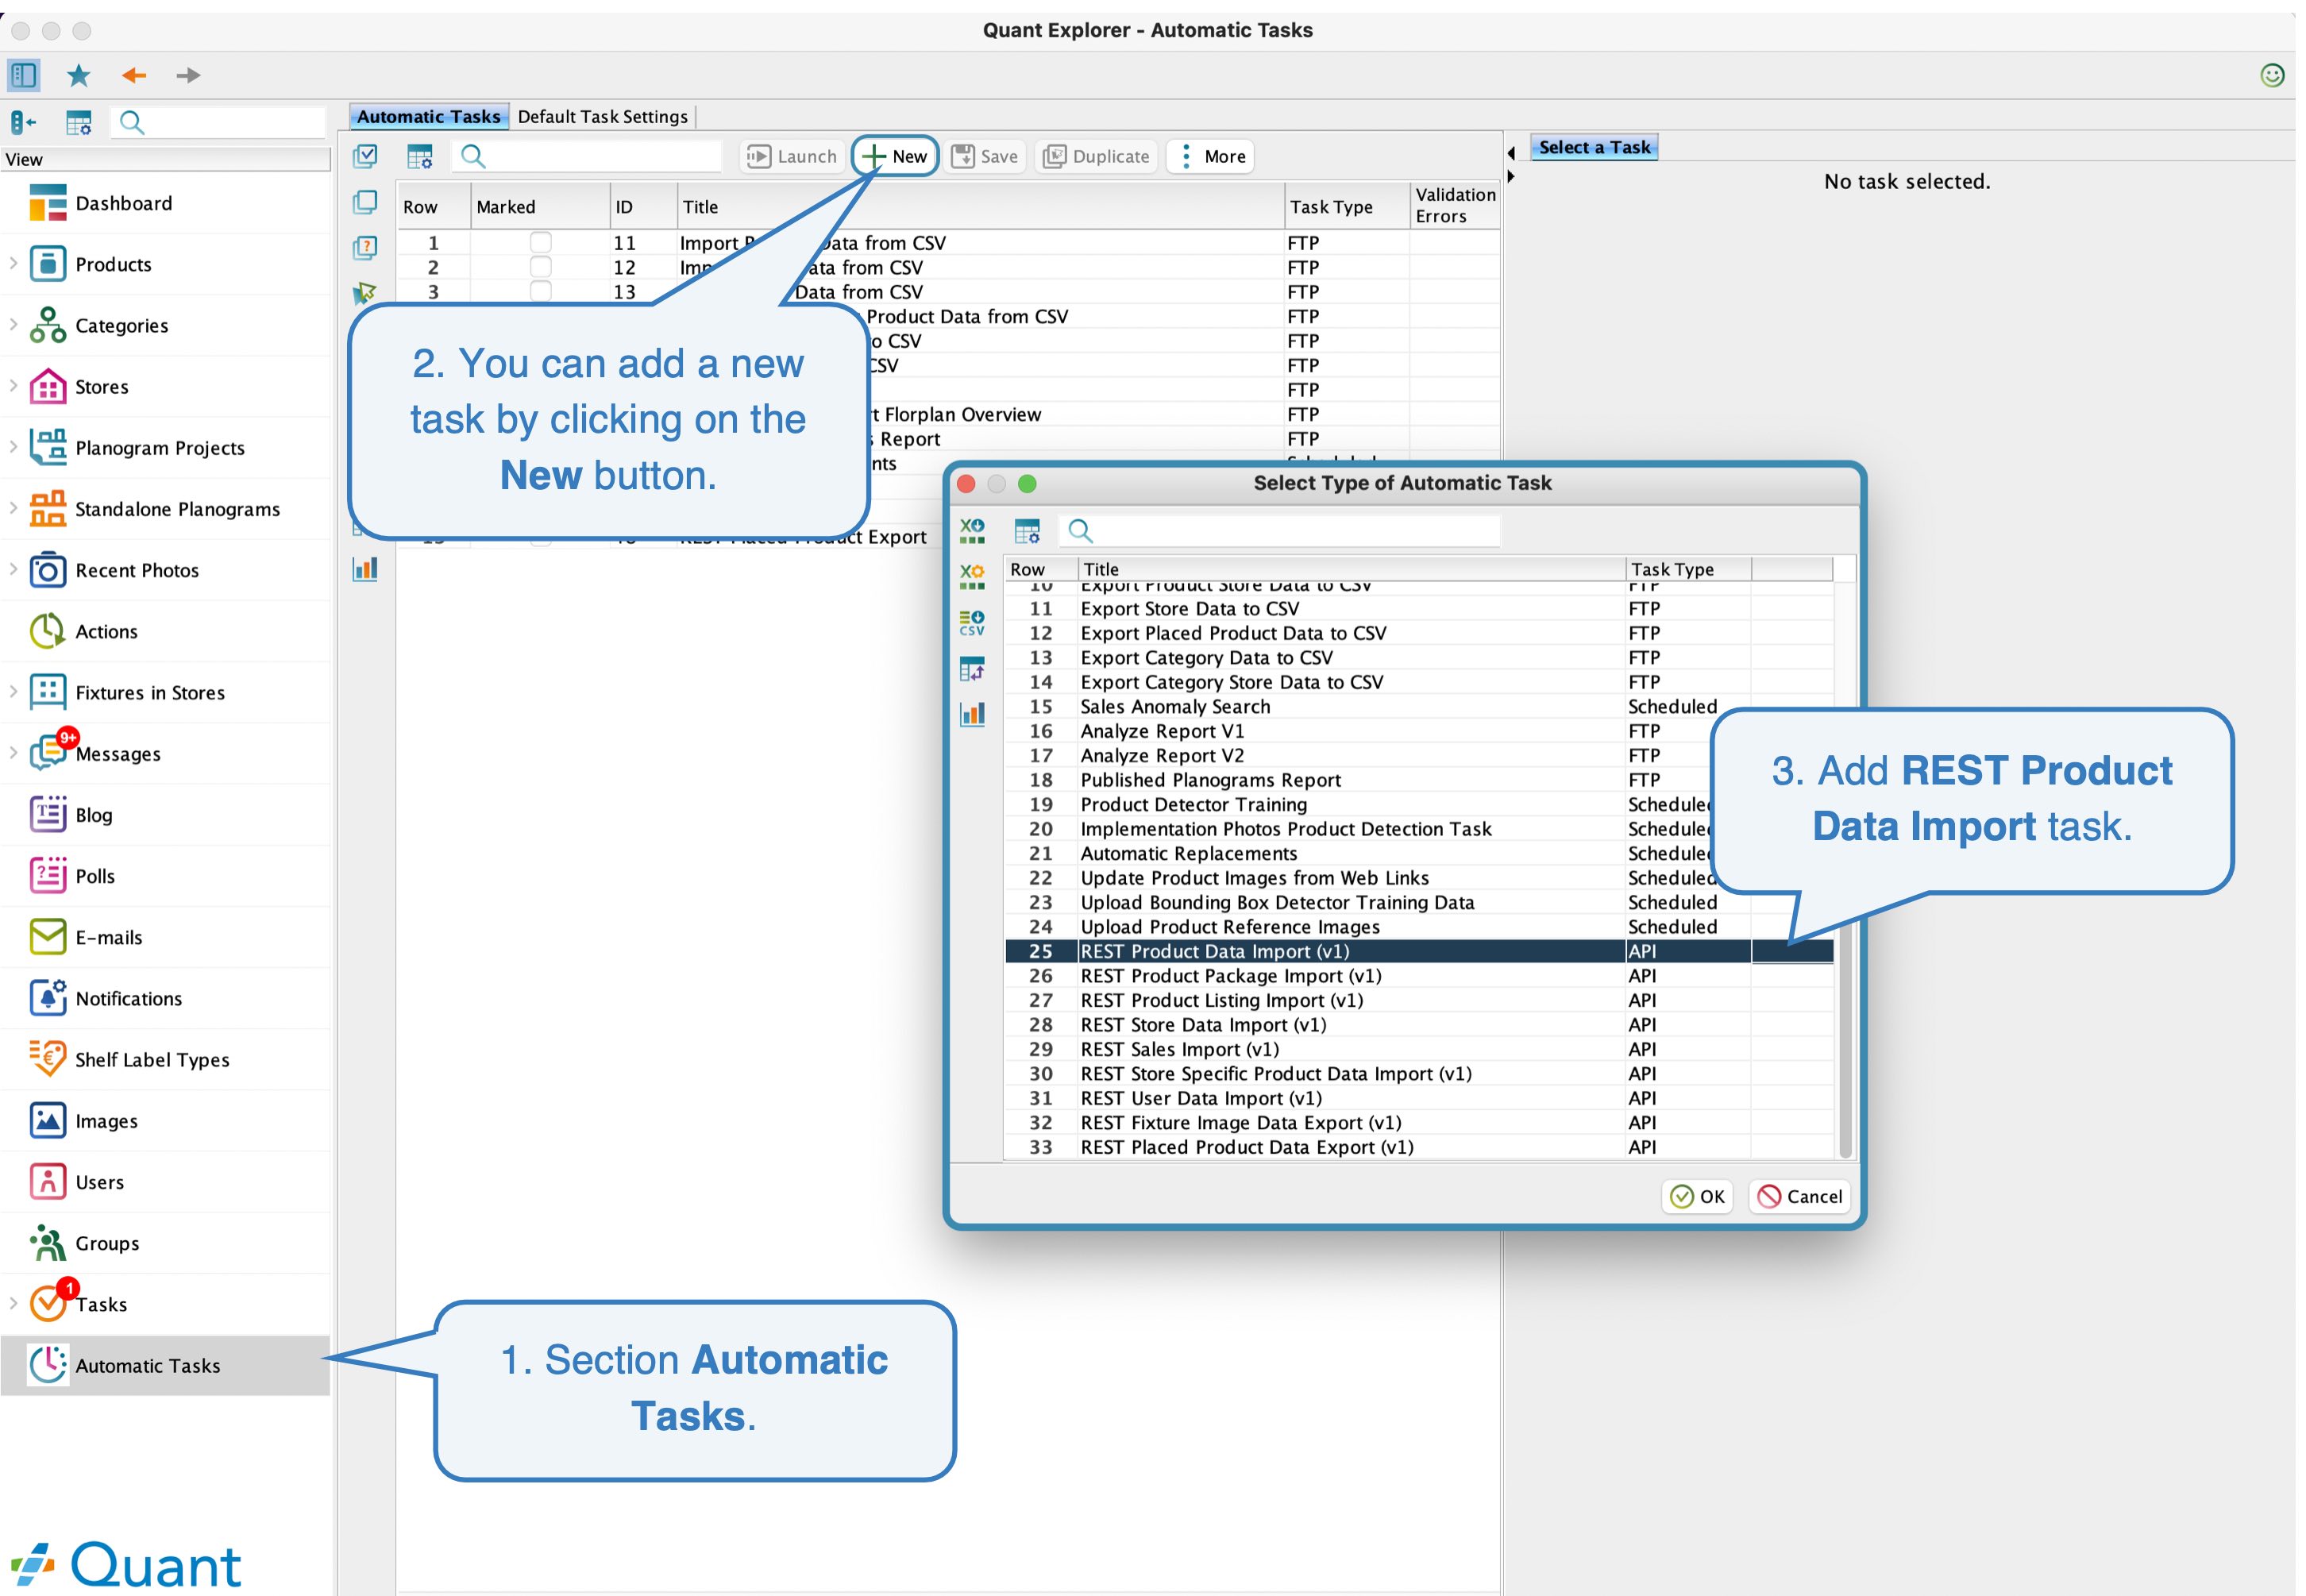2306x1596 pixels.
Task: Go forward with the gray arrow
Action: coord(188,75)
